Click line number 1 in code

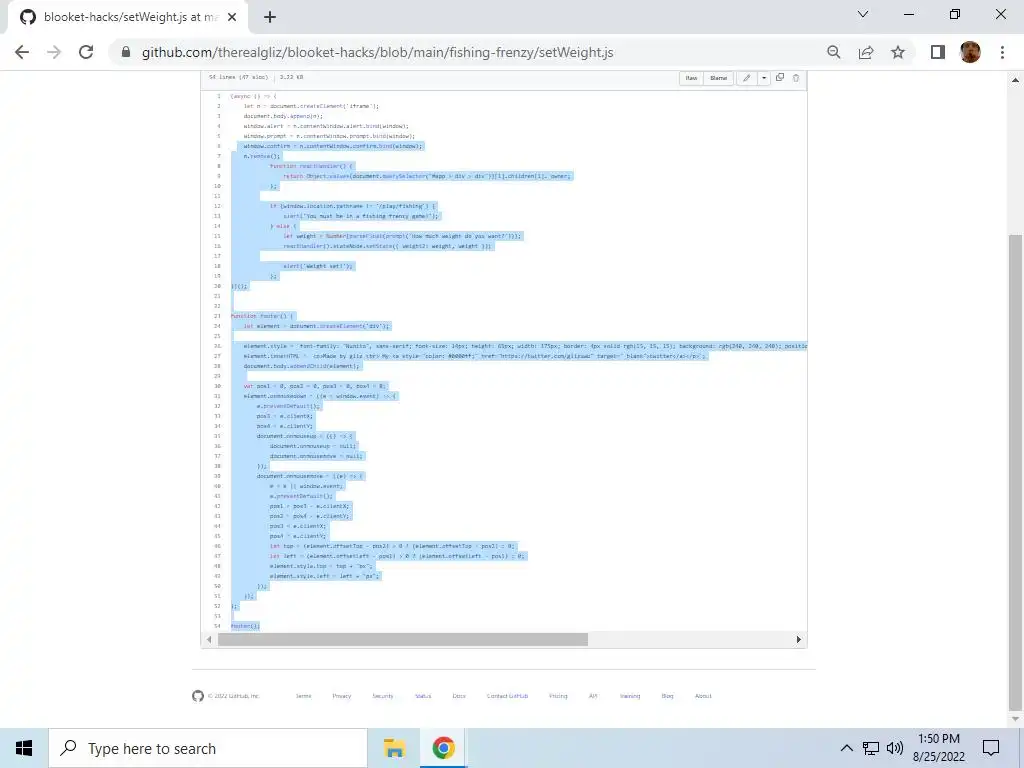click(x=219, y=96)
